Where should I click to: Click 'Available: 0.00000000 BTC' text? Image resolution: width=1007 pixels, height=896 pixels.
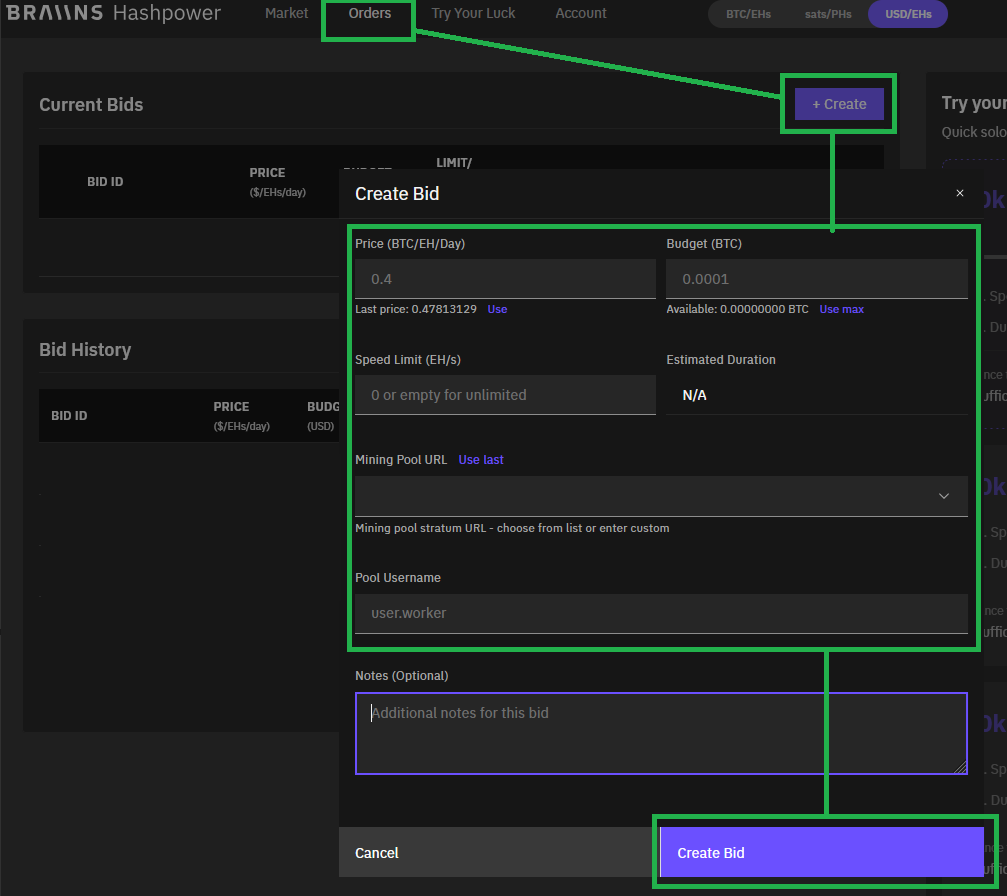coord(737,310)
